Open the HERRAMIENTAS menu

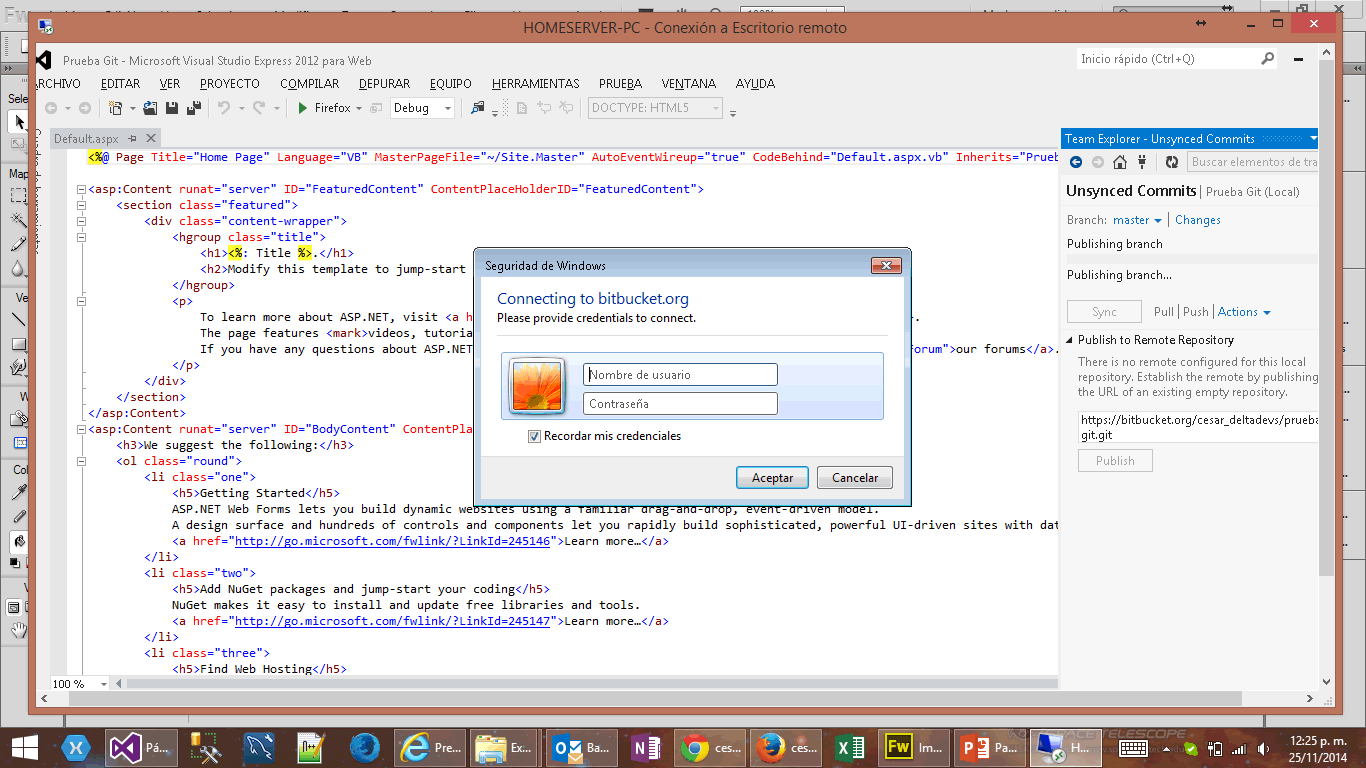[535, 84]
